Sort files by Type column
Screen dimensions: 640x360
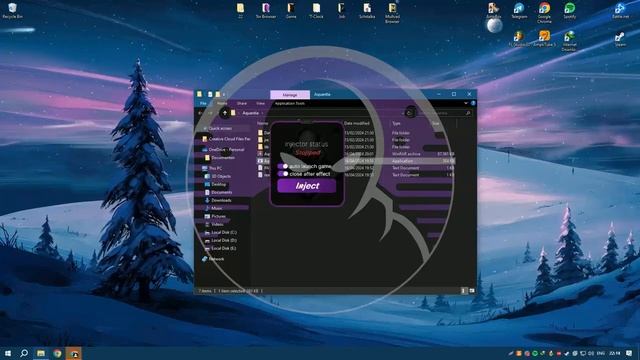tap(396, 123)
